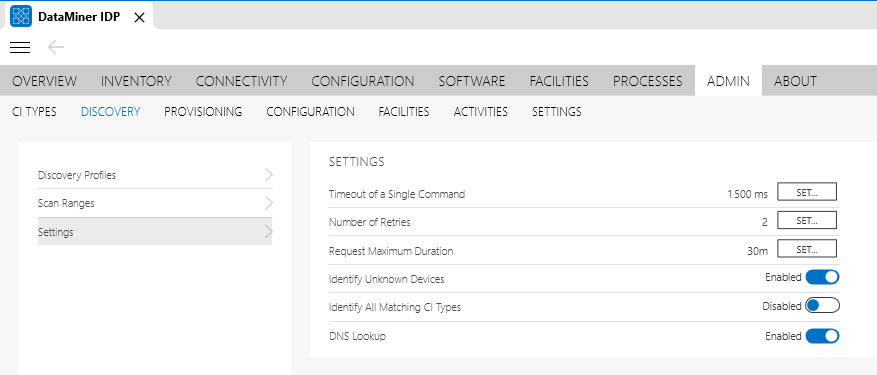Set Timeout of a Single Command
The width and height of the screenshot is (877, 375).
click(807, 191)
